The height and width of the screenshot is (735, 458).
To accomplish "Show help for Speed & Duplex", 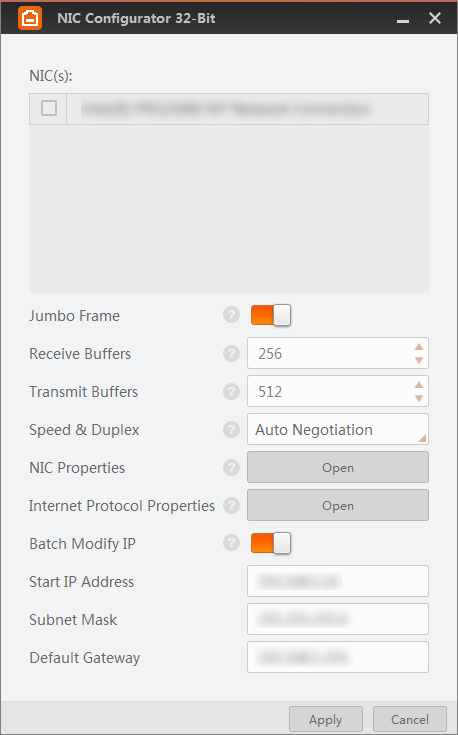I will (x=231, y=429).
